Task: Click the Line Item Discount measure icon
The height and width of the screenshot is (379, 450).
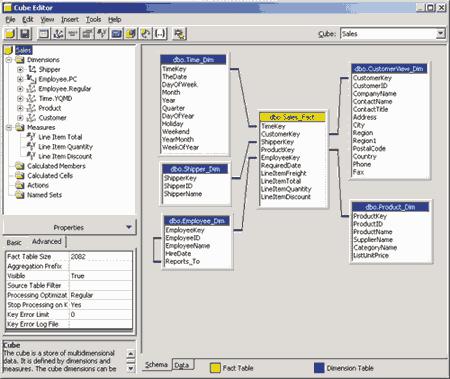Action: pos(31,156)
